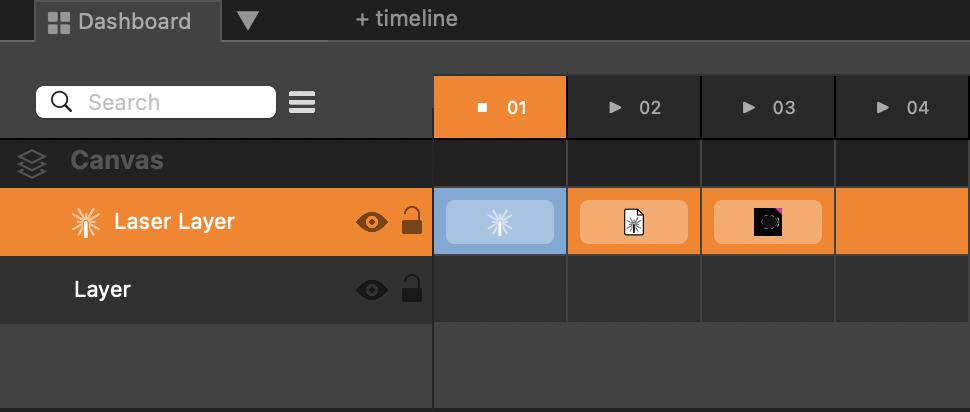970x412 pixels.
Task: Hide the Laser Layer with eye icon
Action: [372, 222]
